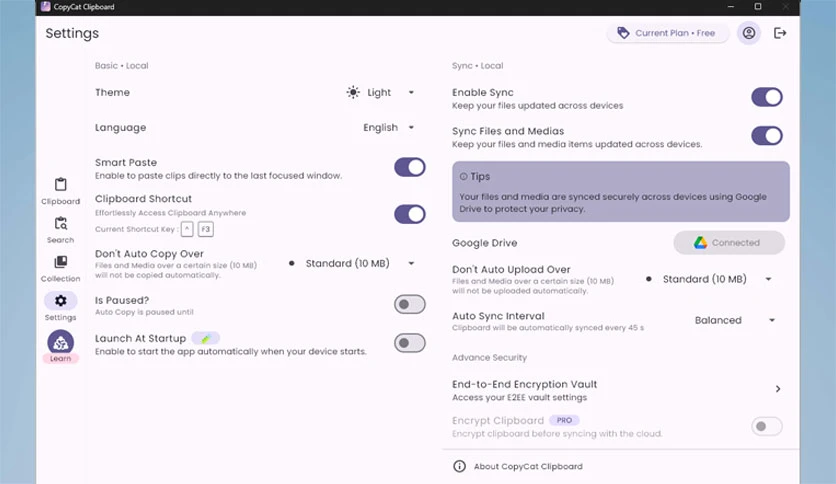This screenshot has height=484, width=836.
Task: Click the sun icon beside Light theme
Action: click(353, 92)
